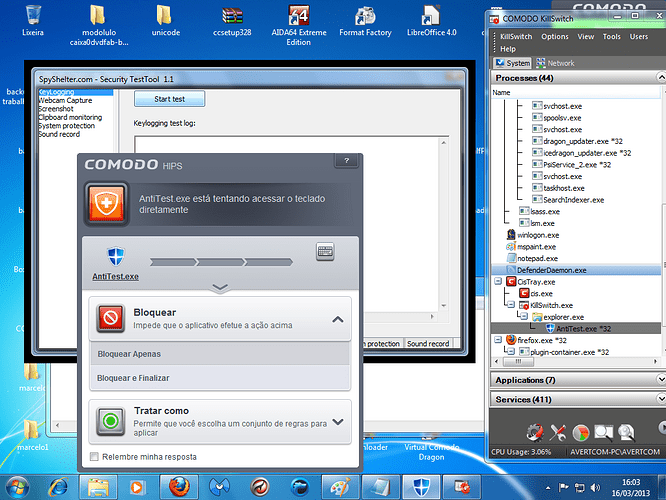Select Webcam Capture in SpyShelter test list
Screen dimensions: 666x500
(x=65, y=100)
